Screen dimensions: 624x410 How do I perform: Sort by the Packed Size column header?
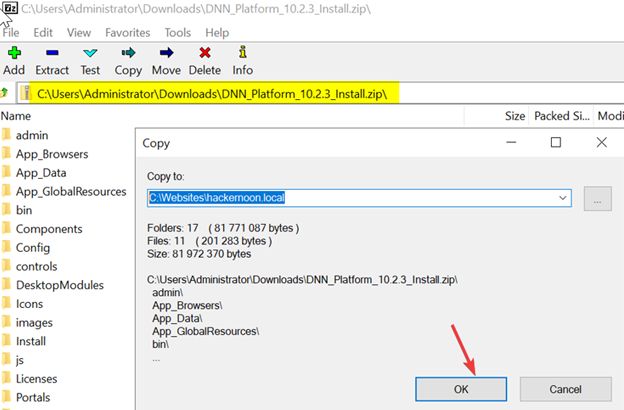point(562,116)
